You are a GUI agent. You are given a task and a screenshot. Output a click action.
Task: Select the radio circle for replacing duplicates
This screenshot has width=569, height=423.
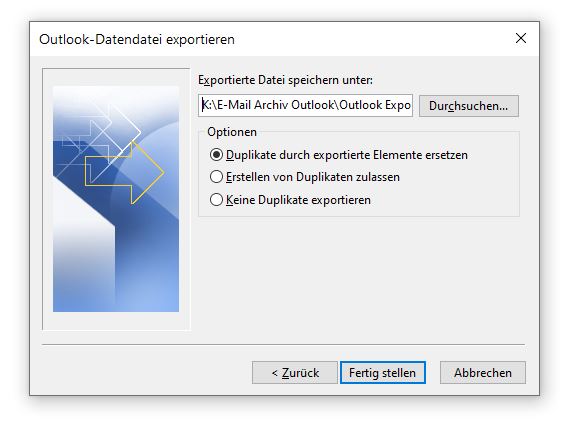pyautogui.click(x=216, y=155)
